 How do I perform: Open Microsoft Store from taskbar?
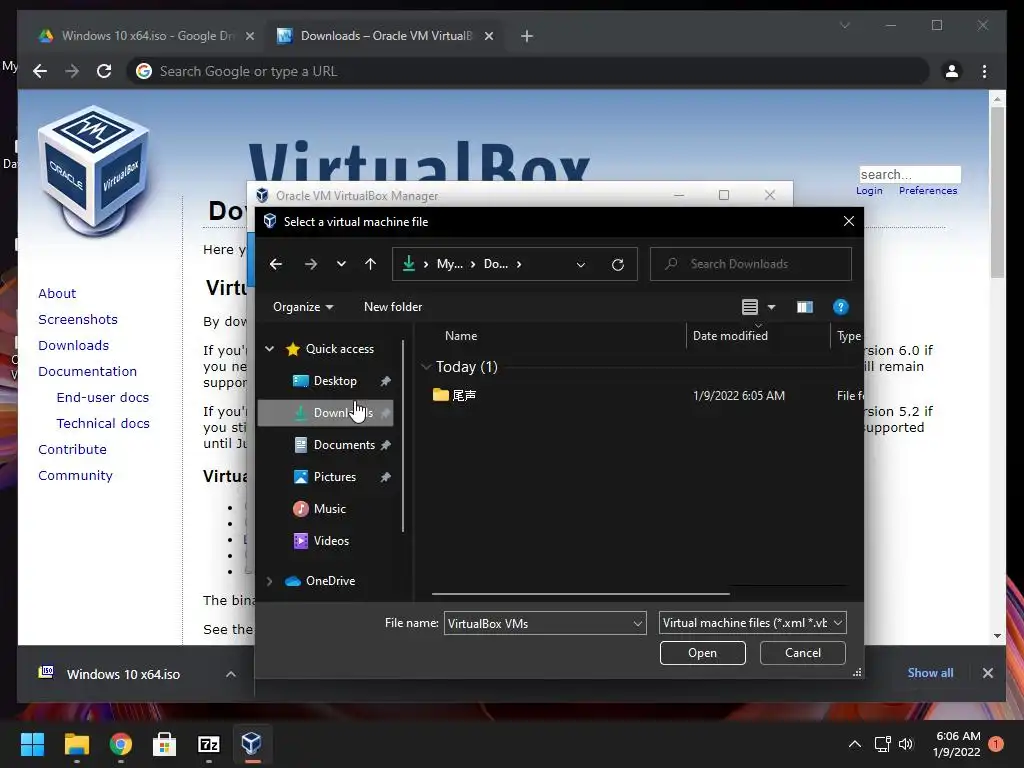click(x=165, y=744)
